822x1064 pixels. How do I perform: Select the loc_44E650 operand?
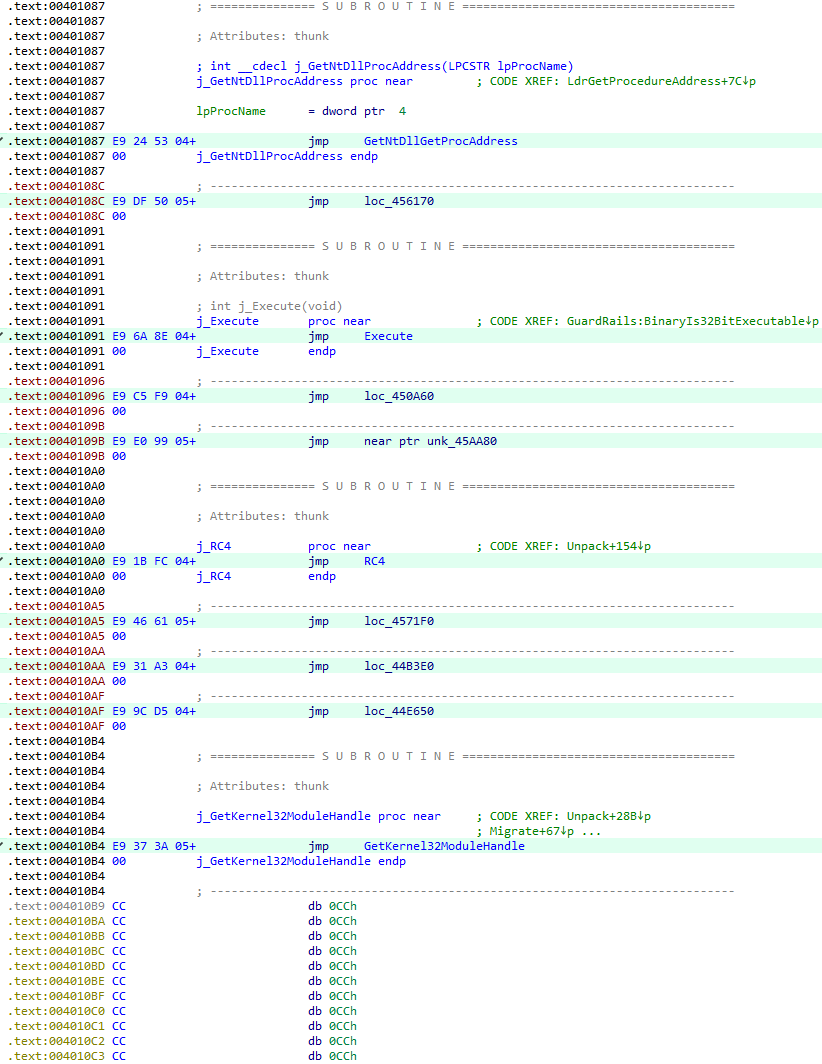399,711
